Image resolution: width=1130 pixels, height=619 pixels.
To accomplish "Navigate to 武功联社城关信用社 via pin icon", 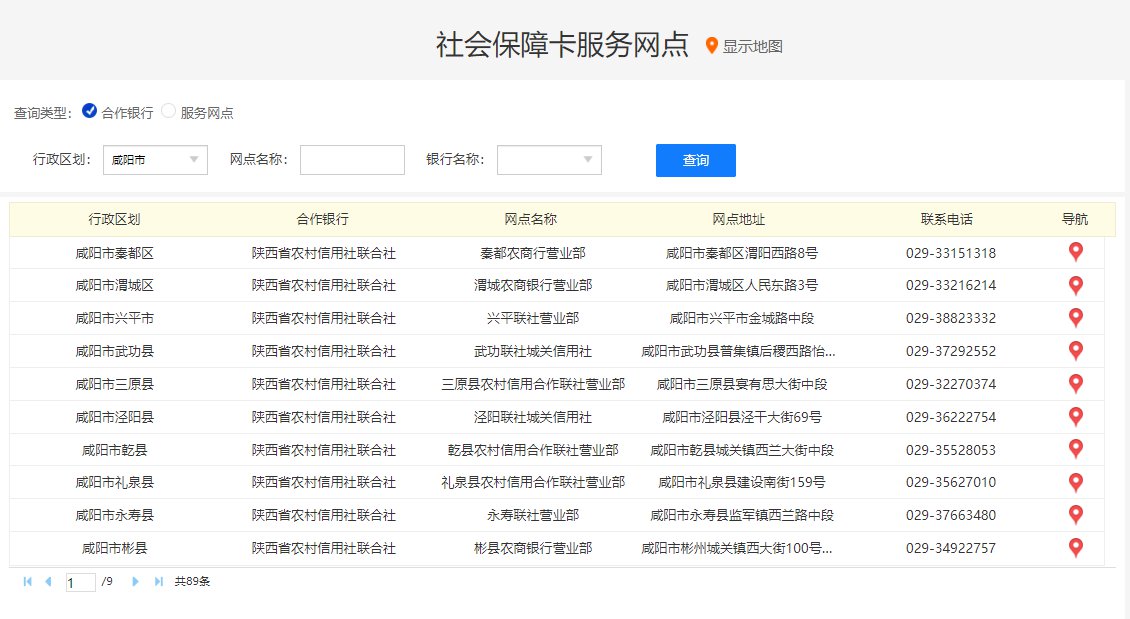I will (x=1076, y=351).
